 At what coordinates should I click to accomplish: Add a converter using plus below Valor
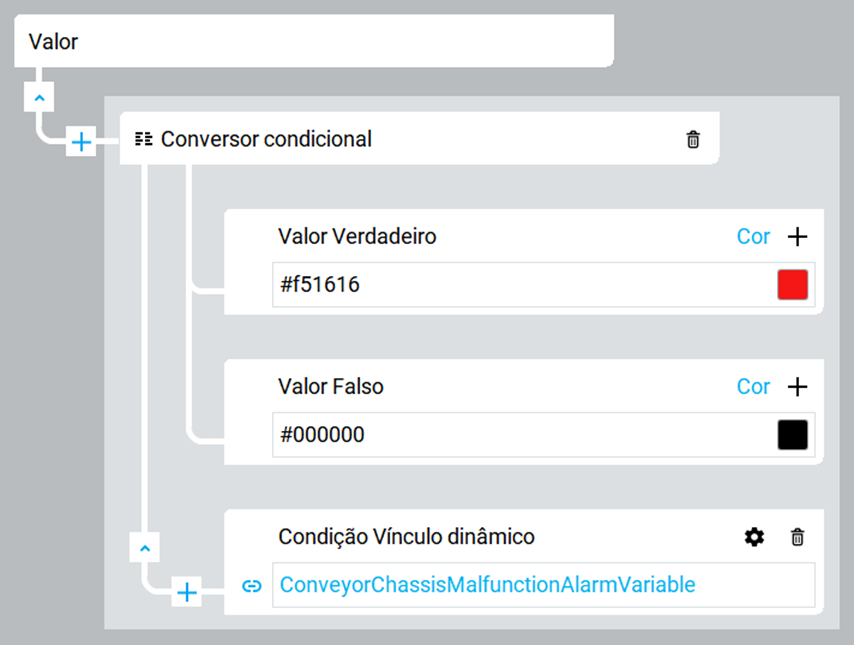[81, 143]
